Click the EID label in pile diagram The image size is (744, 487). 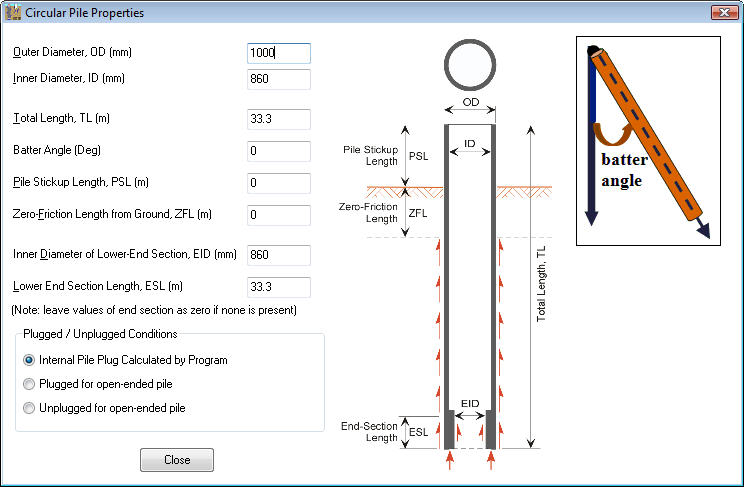point(470,404)
